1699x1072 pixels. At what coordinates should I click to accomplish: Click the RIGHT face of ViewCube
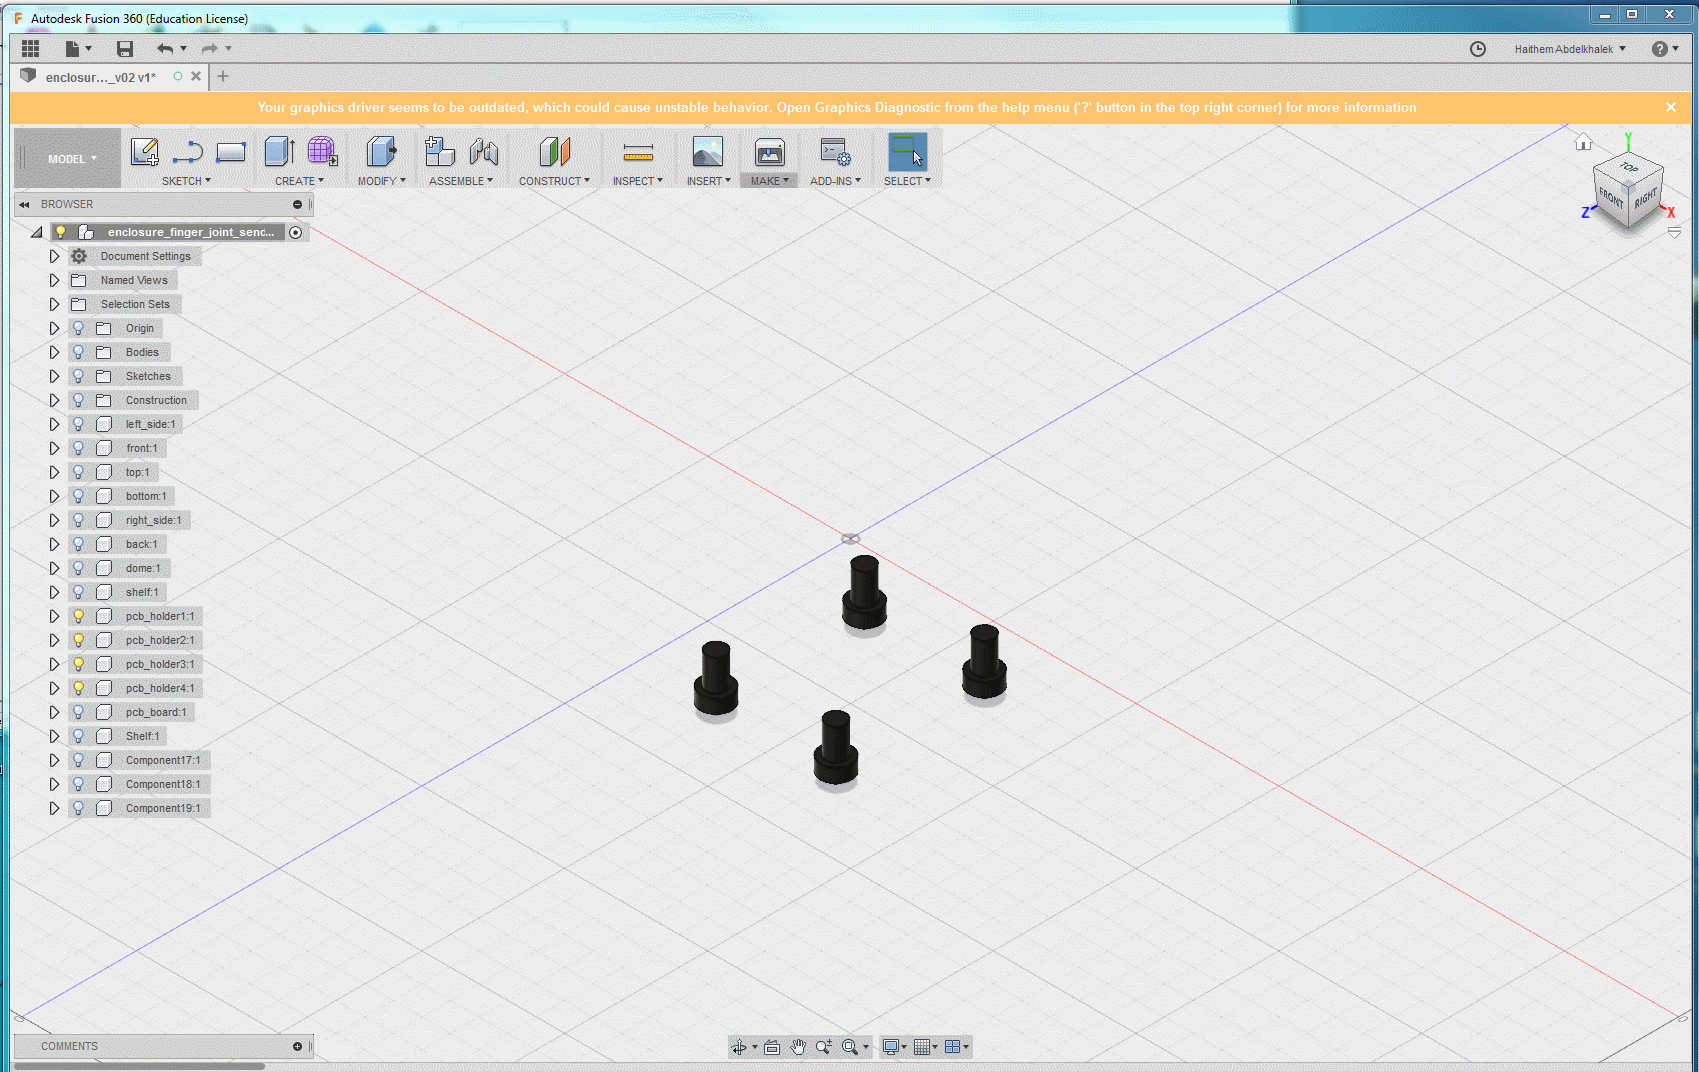click(x=1646, y=198)
